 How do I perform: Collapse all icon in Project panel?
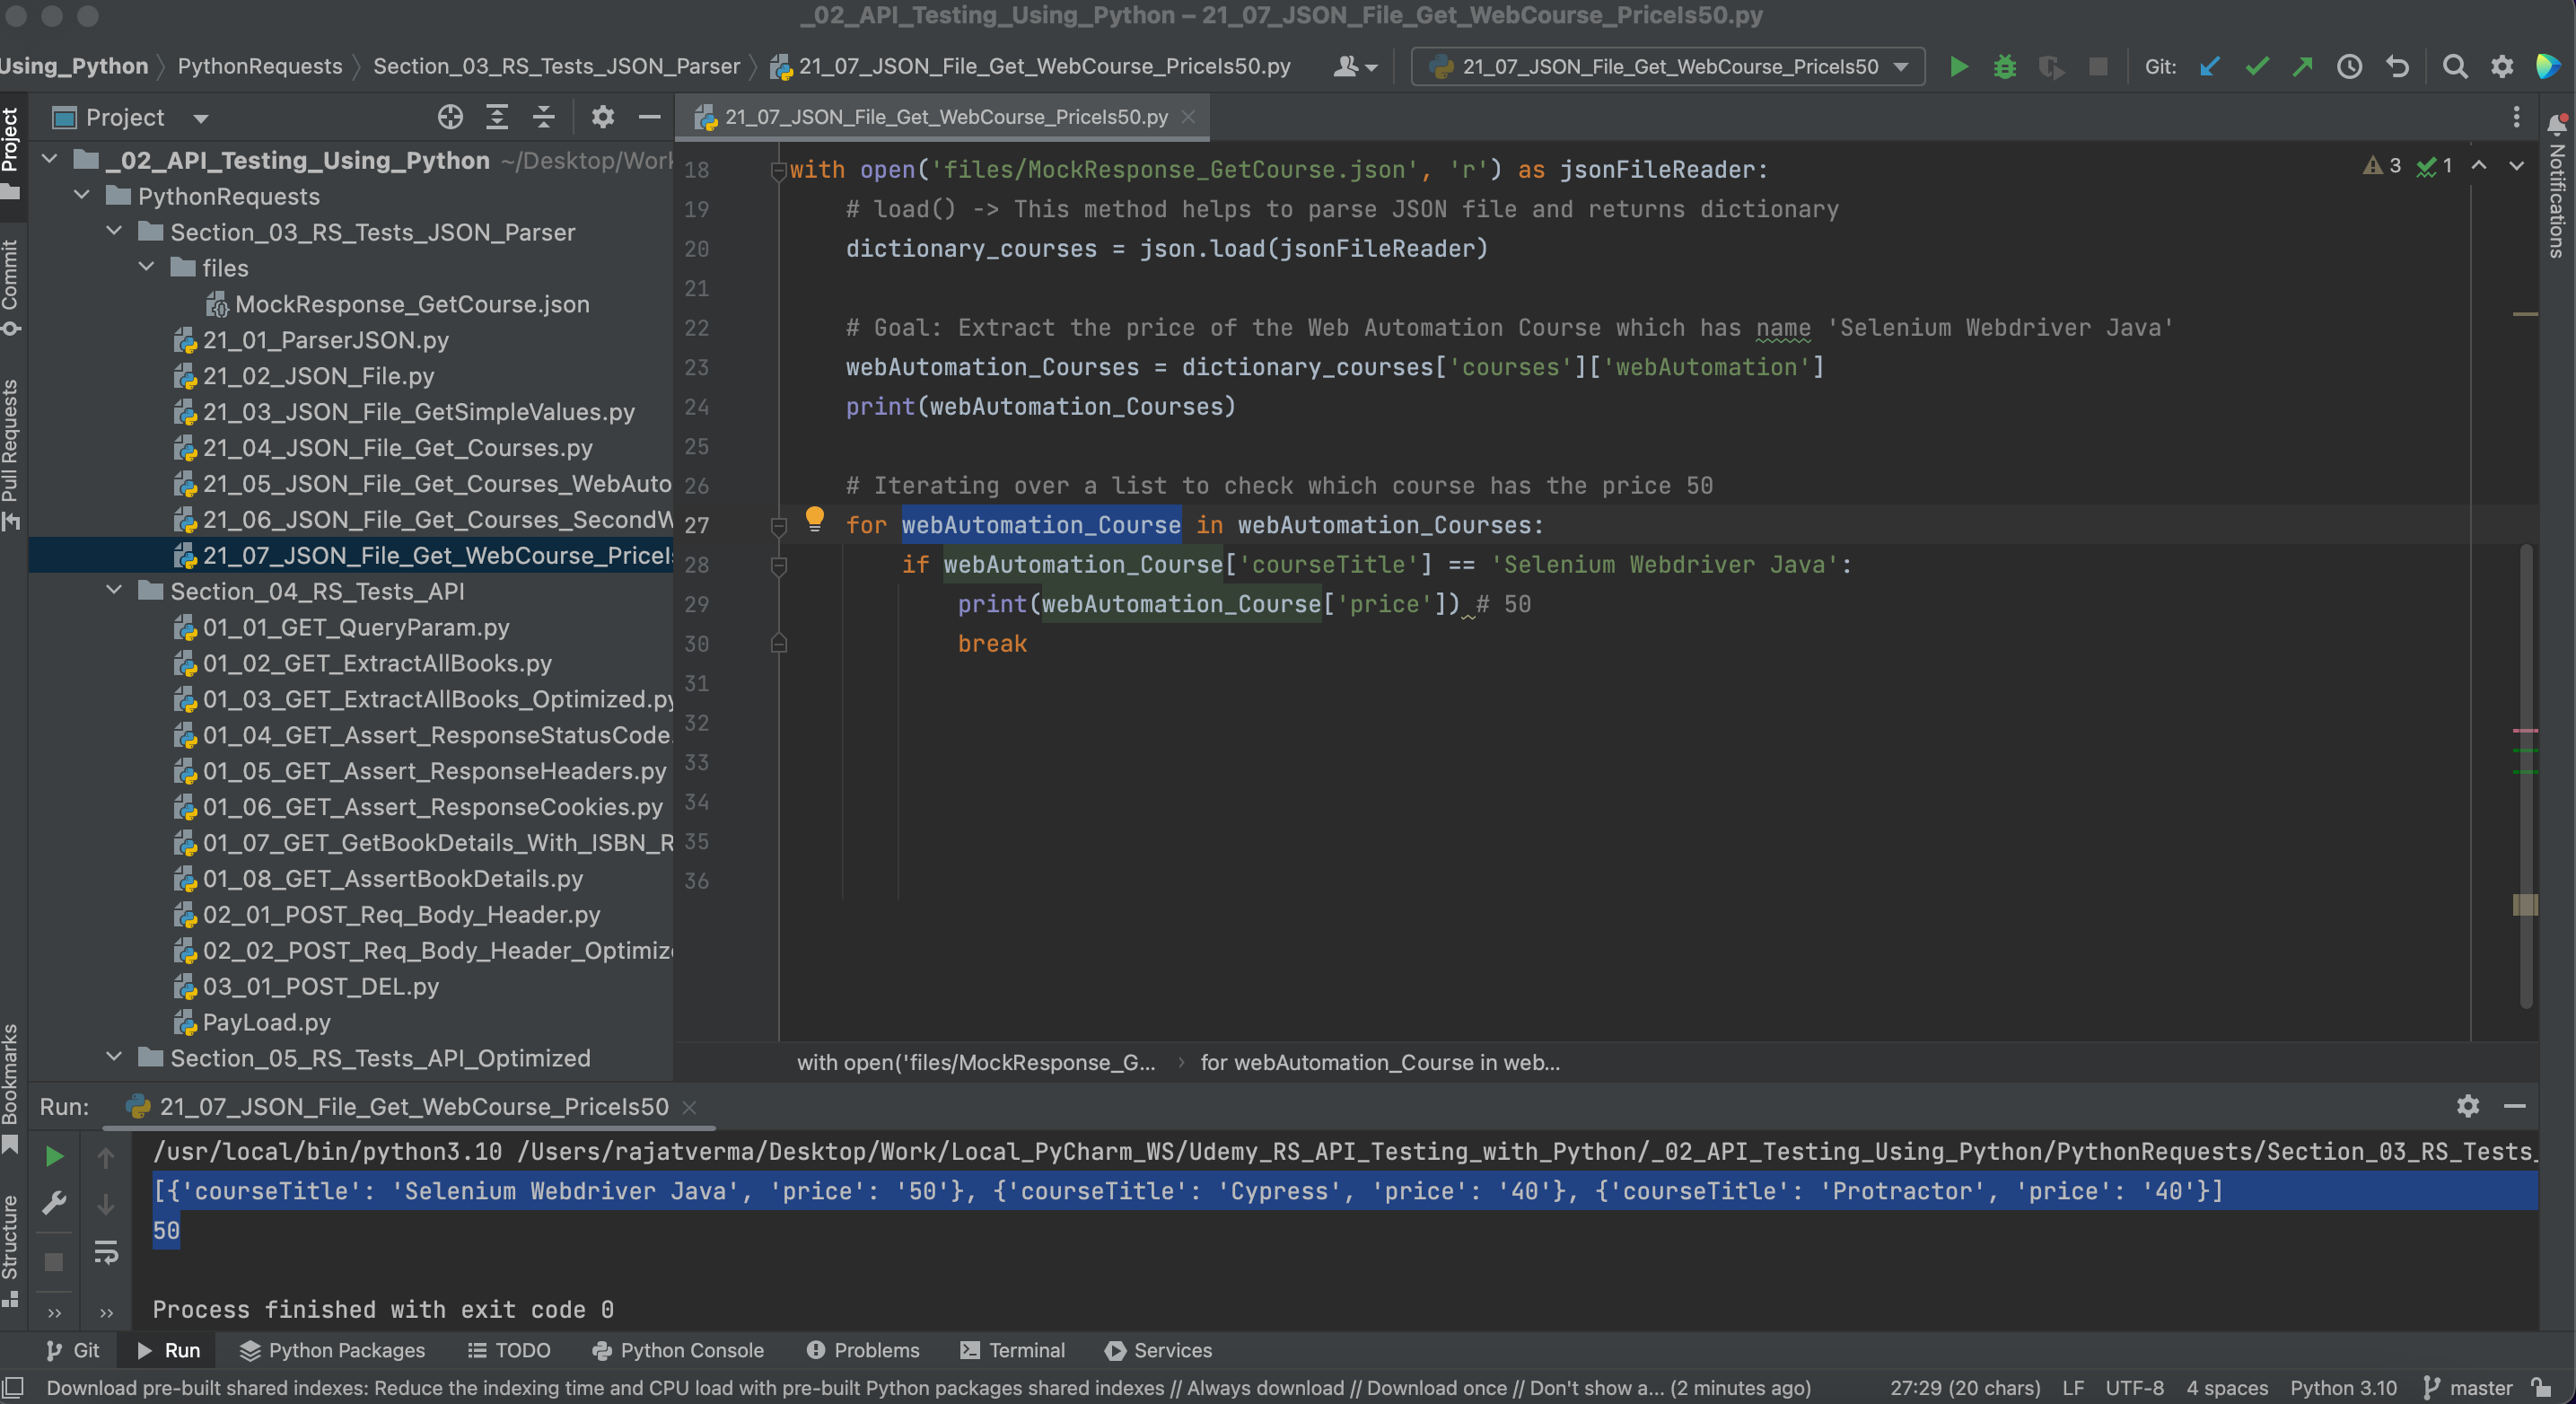(543, 117)
